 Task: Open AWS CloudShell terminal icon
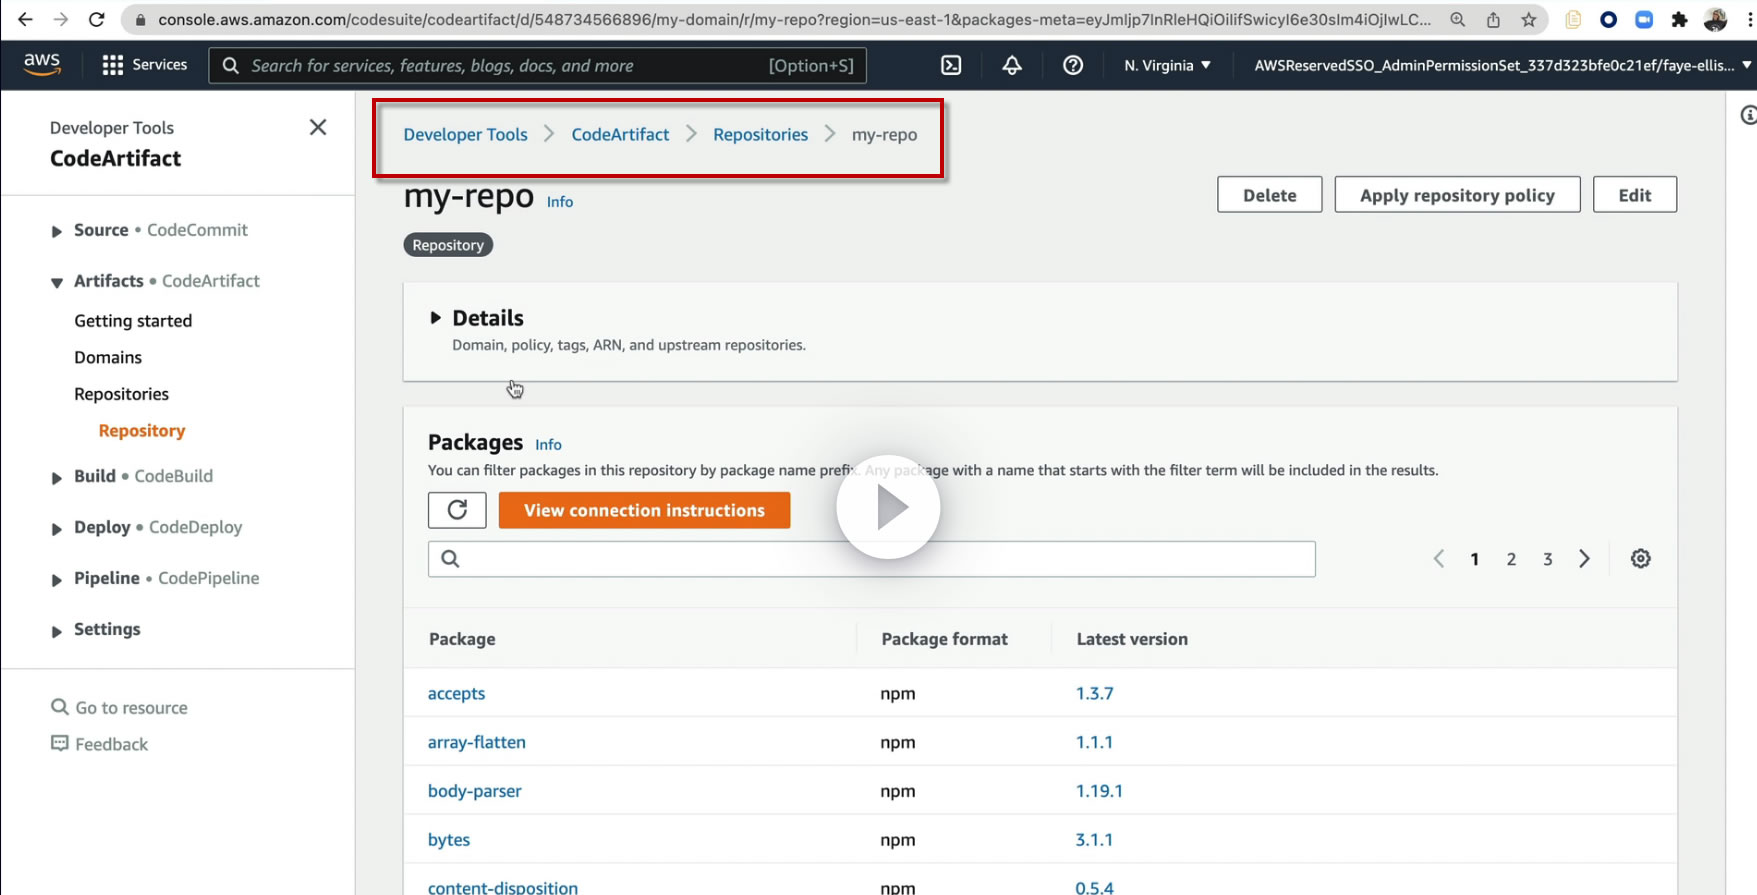click(951, 65)
